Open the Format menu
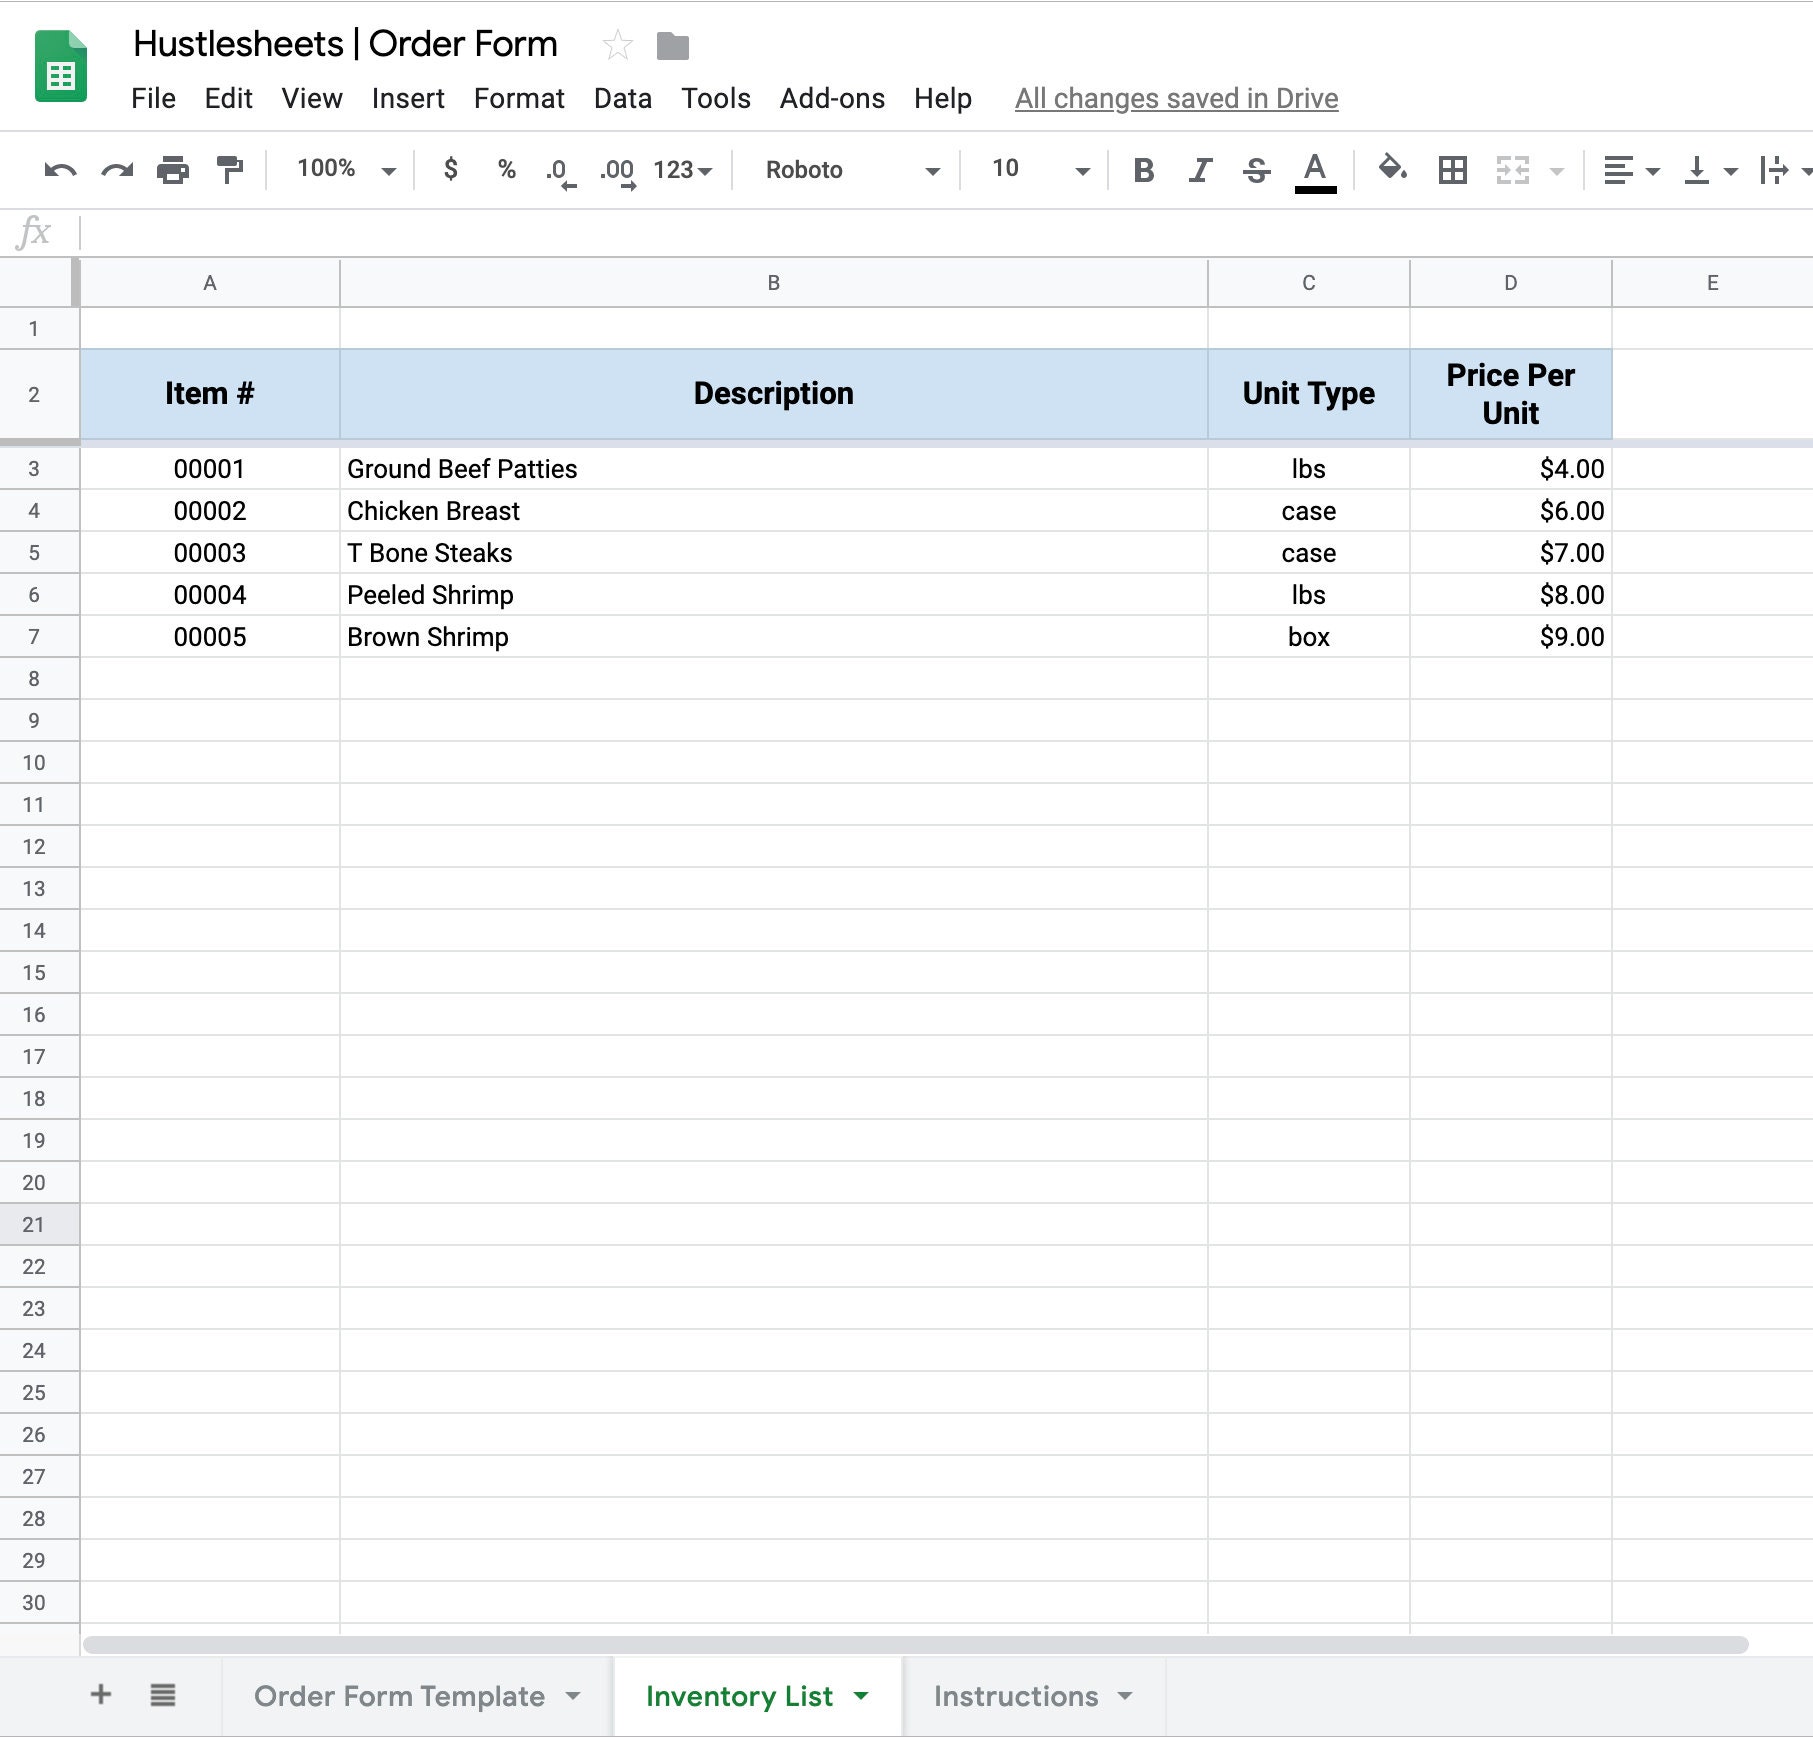Image resolution: width=1813 pixels, height=1737 pixels. [x=519, y=98]
